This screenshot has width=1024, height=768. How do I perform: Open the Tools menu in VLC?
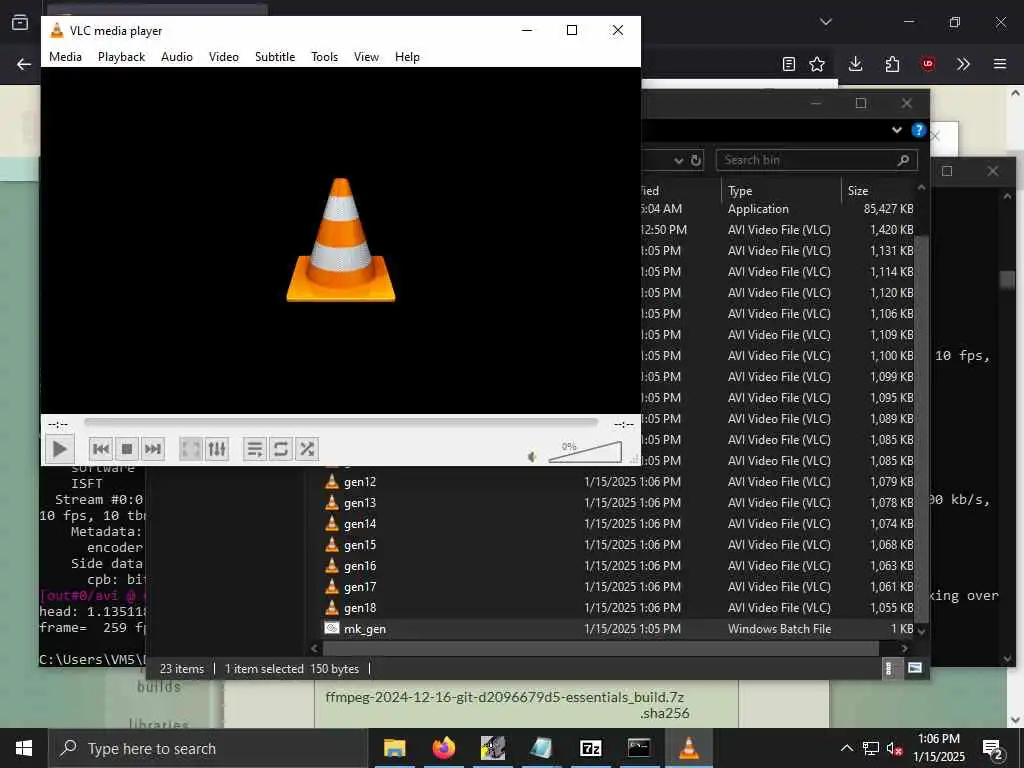[325, 57]
